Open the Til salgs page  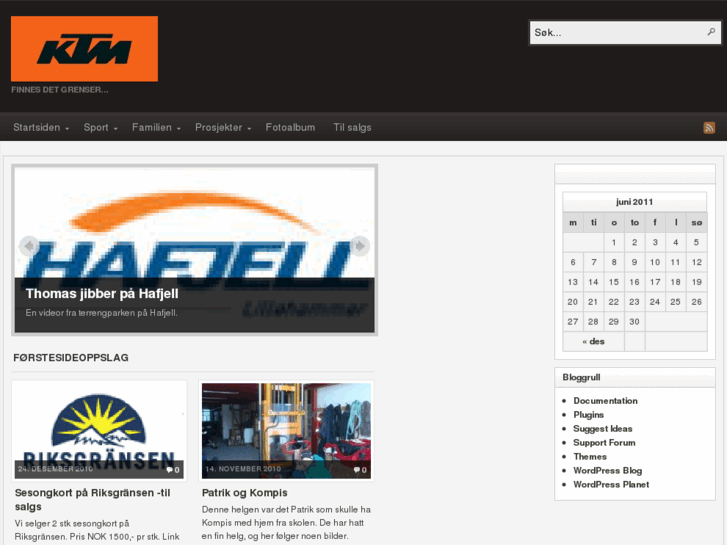[x=352, y=128]
